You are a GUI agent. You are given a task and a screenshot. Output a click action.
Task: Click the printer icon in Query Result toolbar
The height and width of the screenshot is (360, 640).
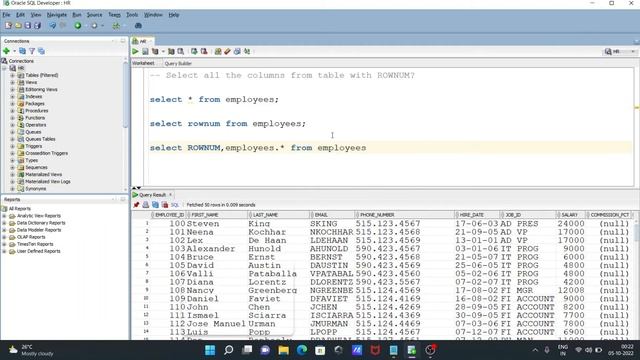point(146,205)
